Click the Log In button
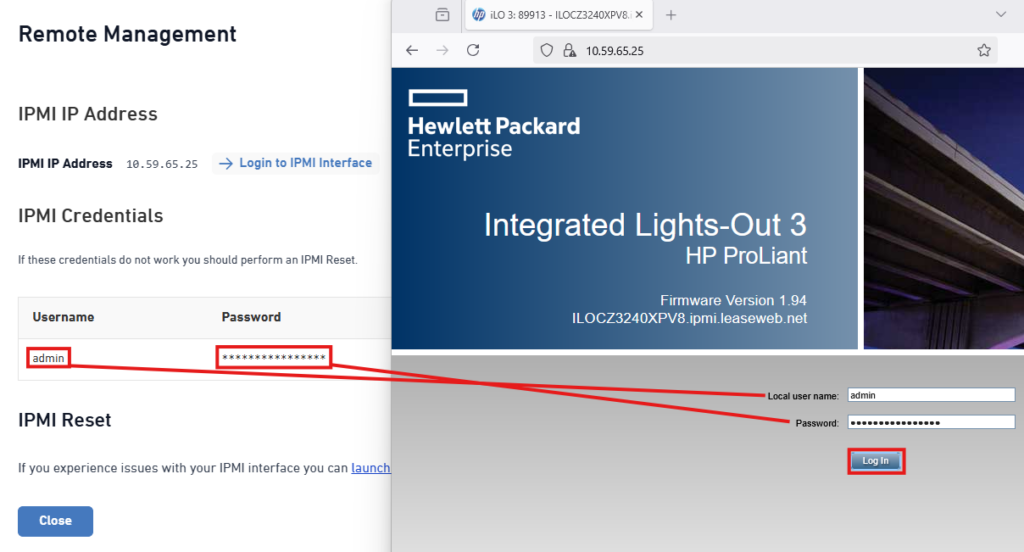The width and height of the screenshot is (1024, 552). tap(876, 461)
